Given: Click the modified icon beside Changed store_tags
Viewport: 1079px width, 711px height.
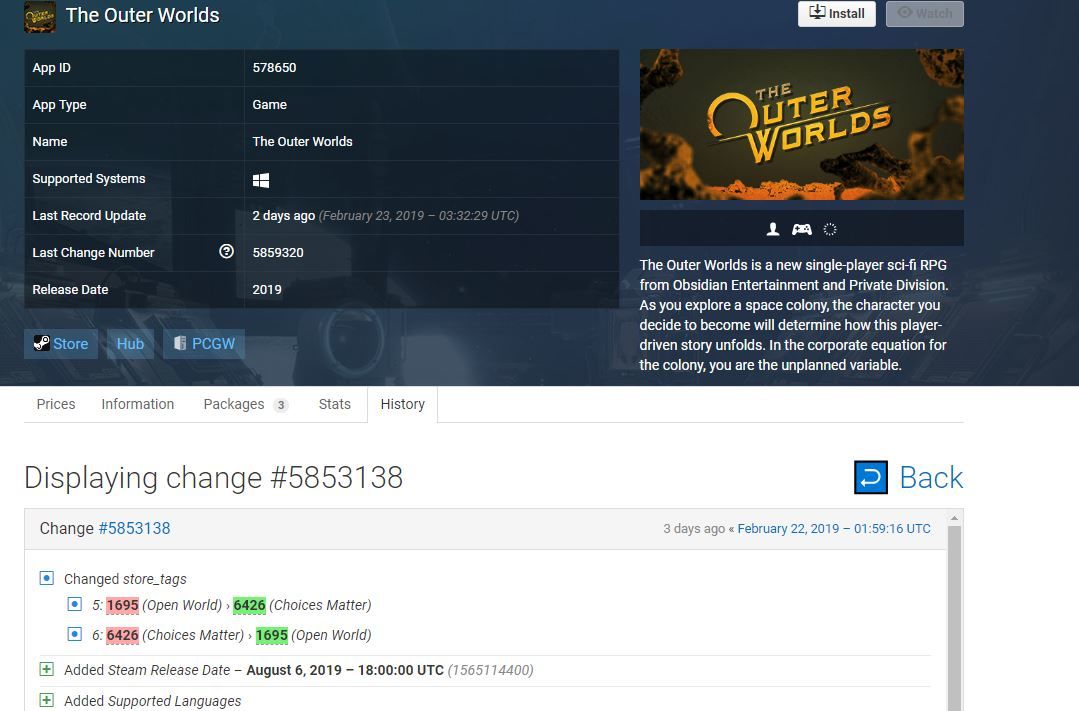Looking at the screenshot, I should tap(46, 577).
